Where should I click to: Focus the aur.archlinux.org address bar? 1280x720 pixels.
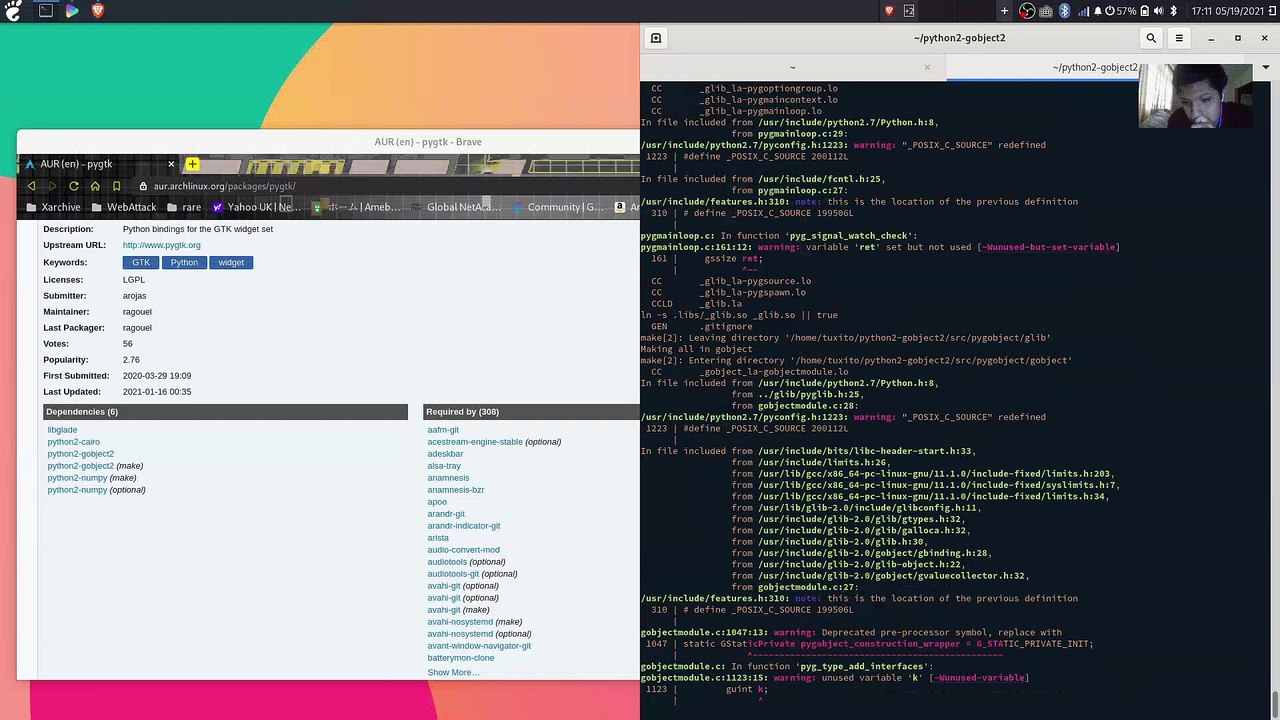click(385, 186)
